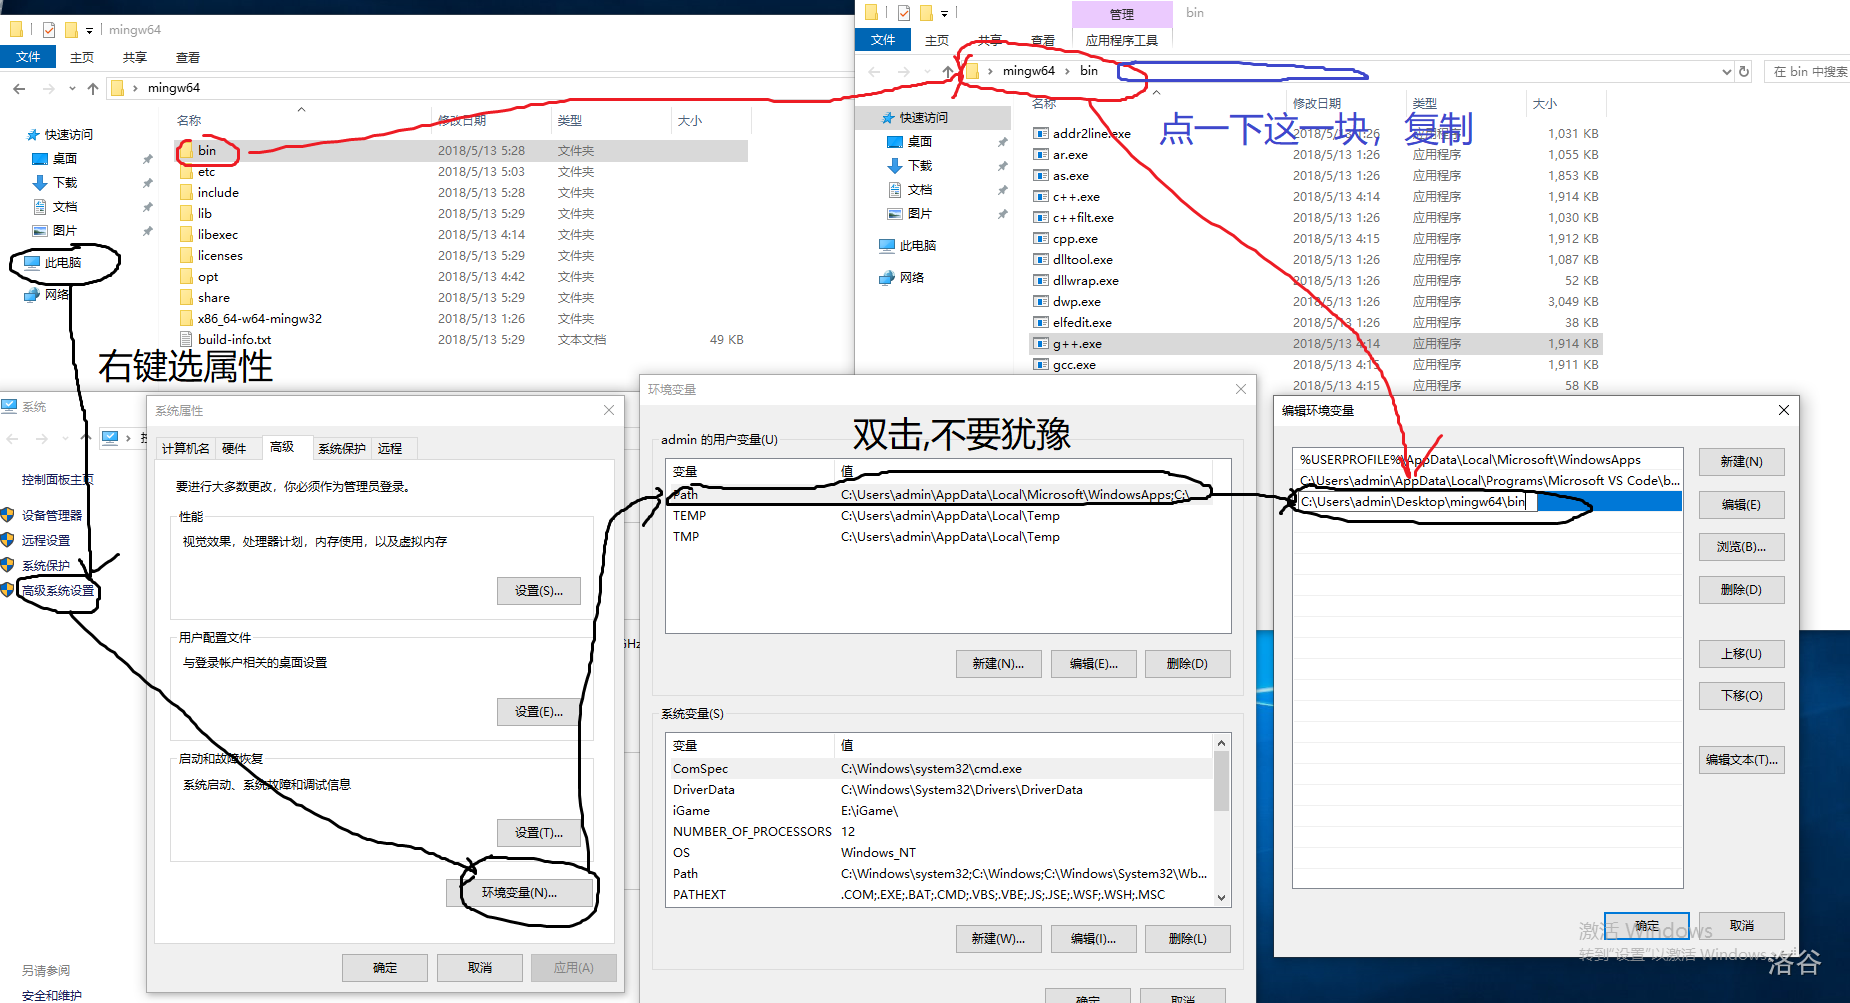The image size is (1850, 1003).
Task: Select dwp.exe application file
Action: pos(1076,302)
